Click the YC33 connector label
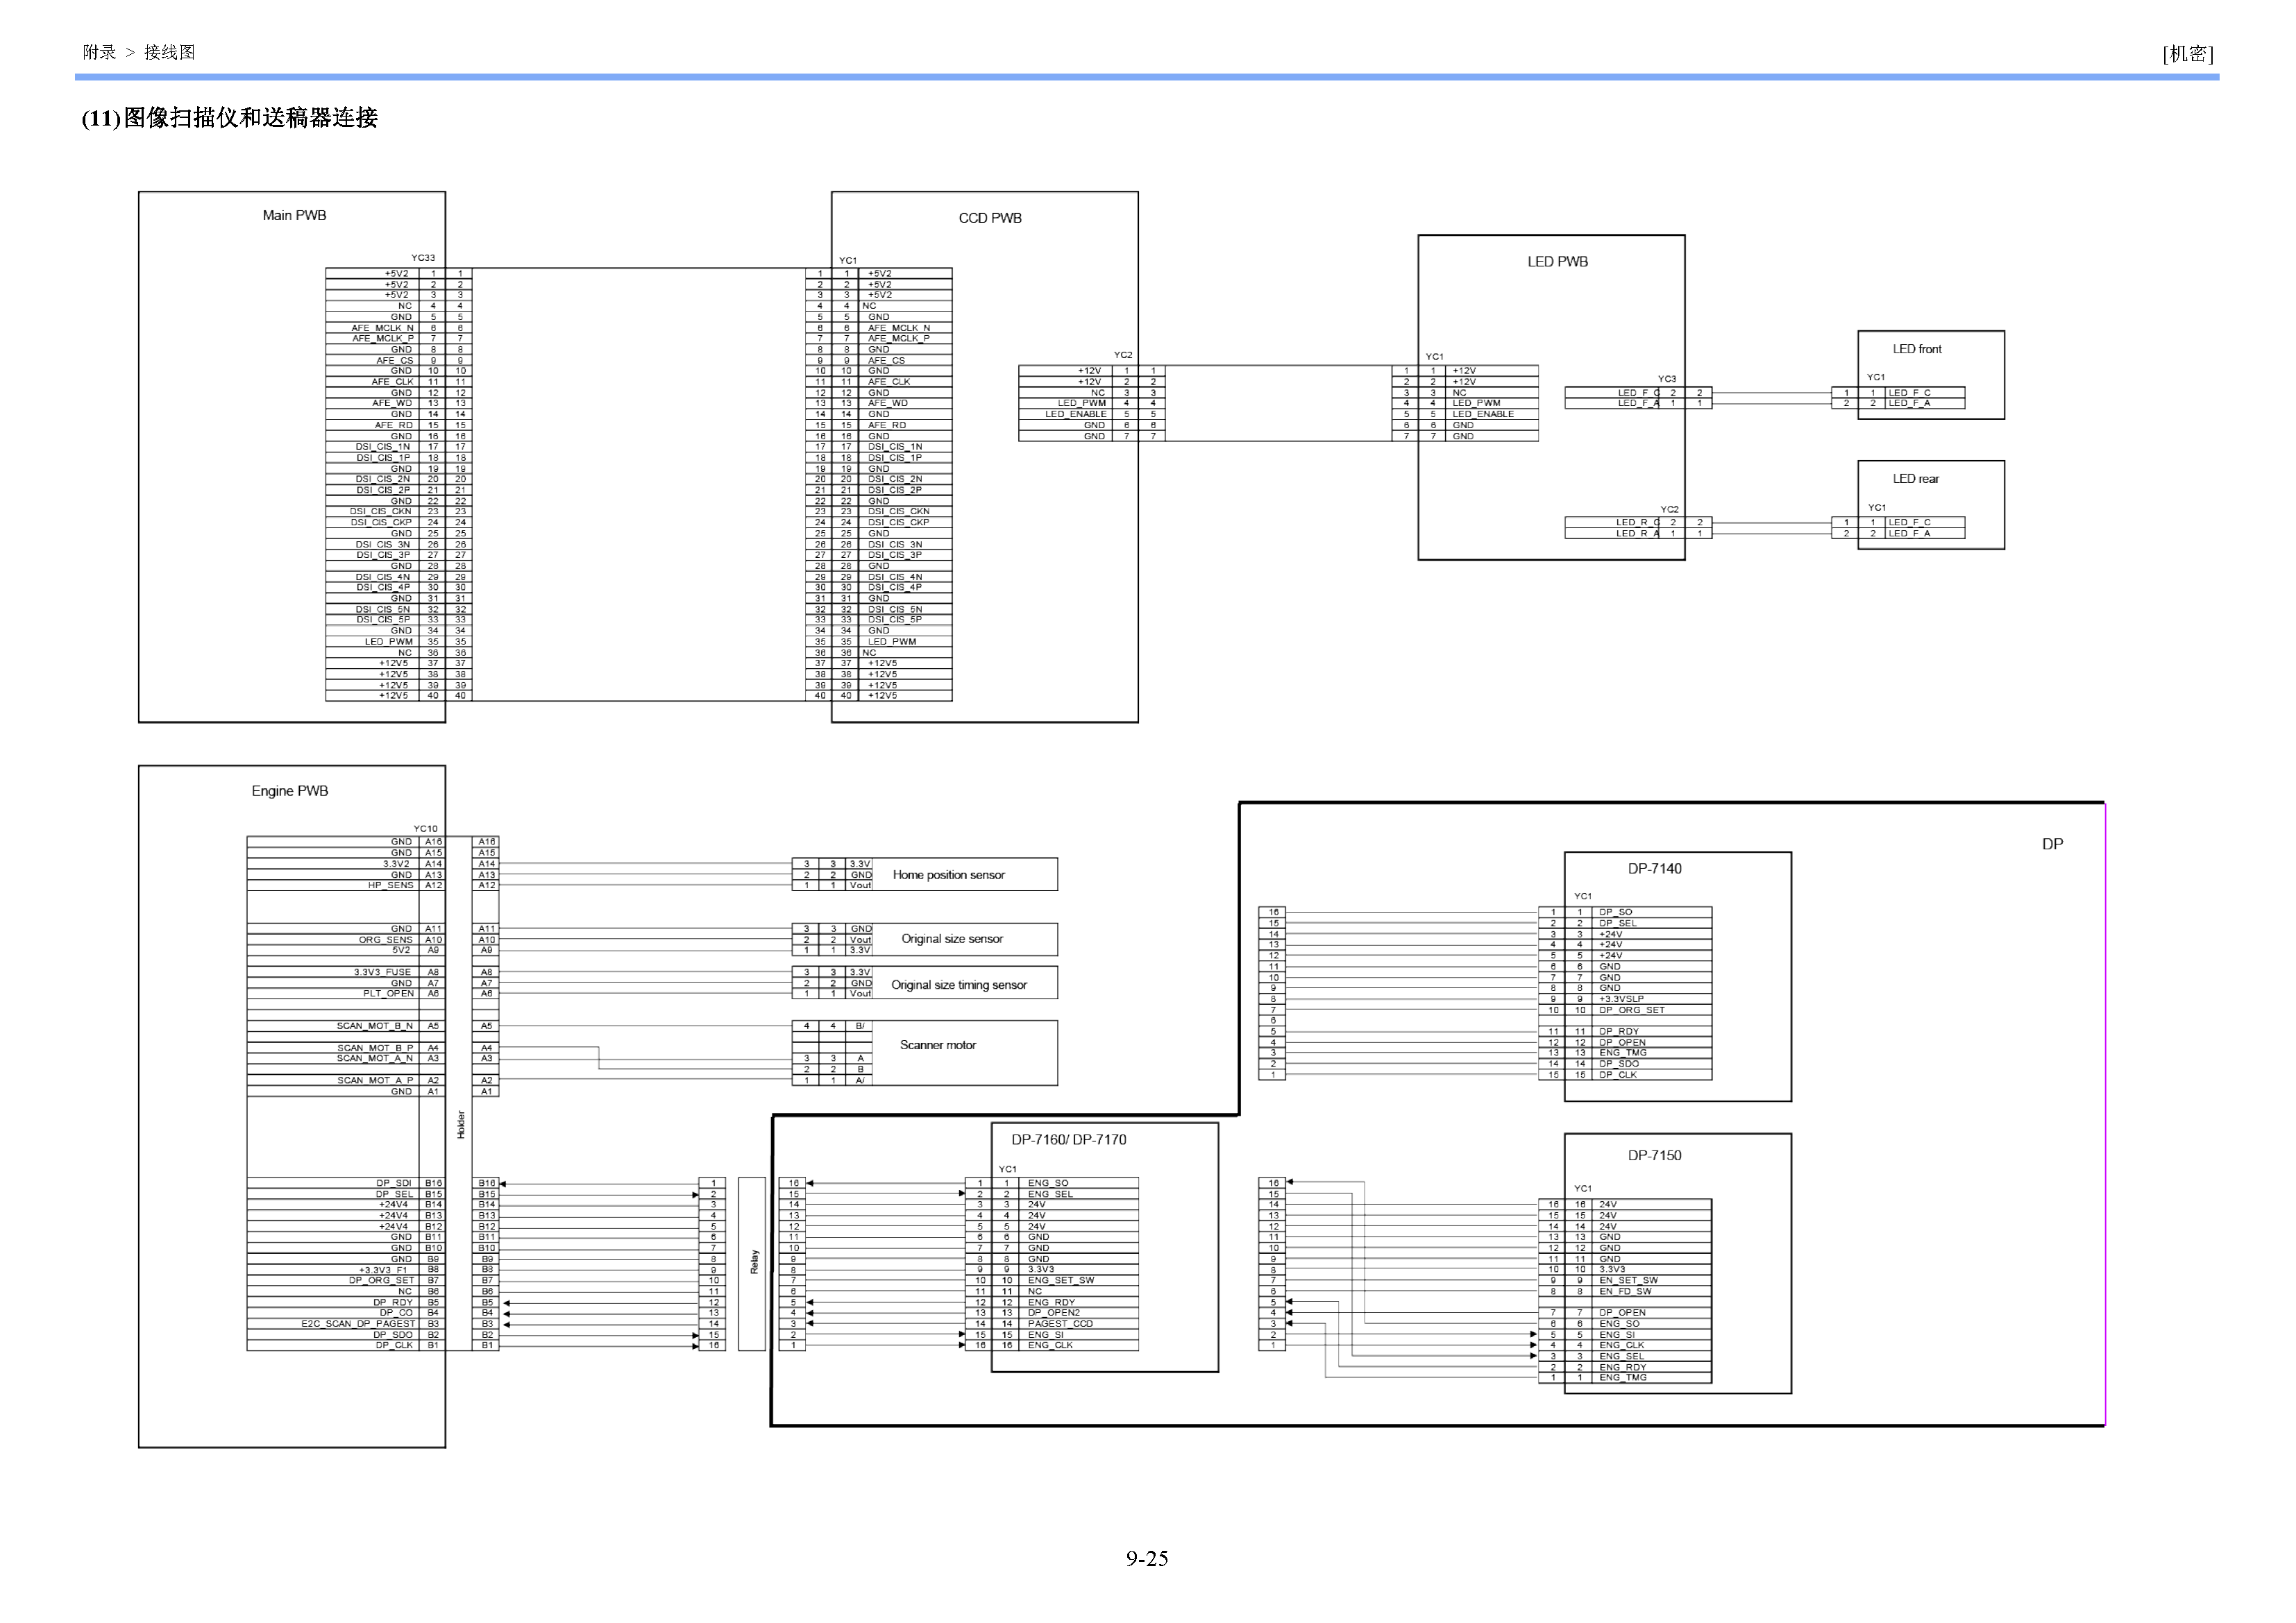The image size is (2296, 1623). 423,258
